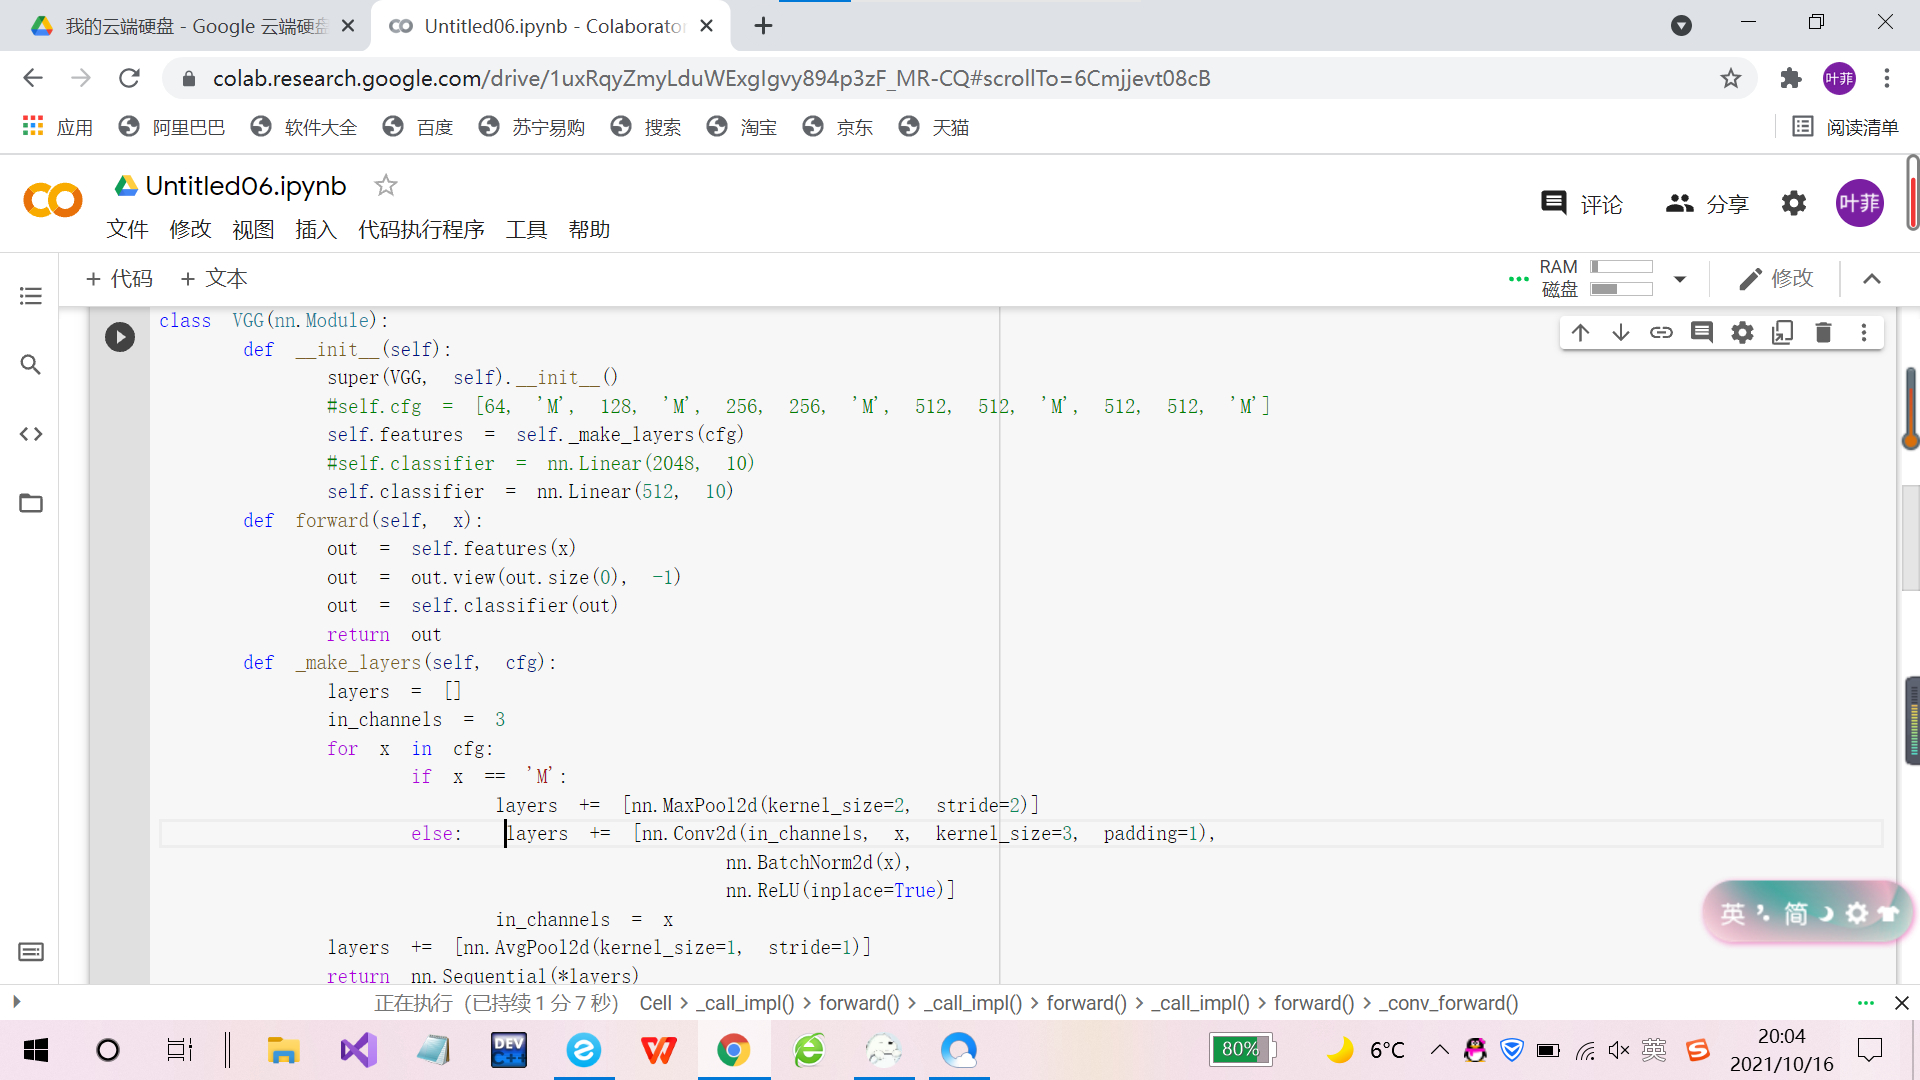The height and width of the screenshot is (1080, 1920).
Task: Bookmark this page with star icon
Action: coord(1731,78)
